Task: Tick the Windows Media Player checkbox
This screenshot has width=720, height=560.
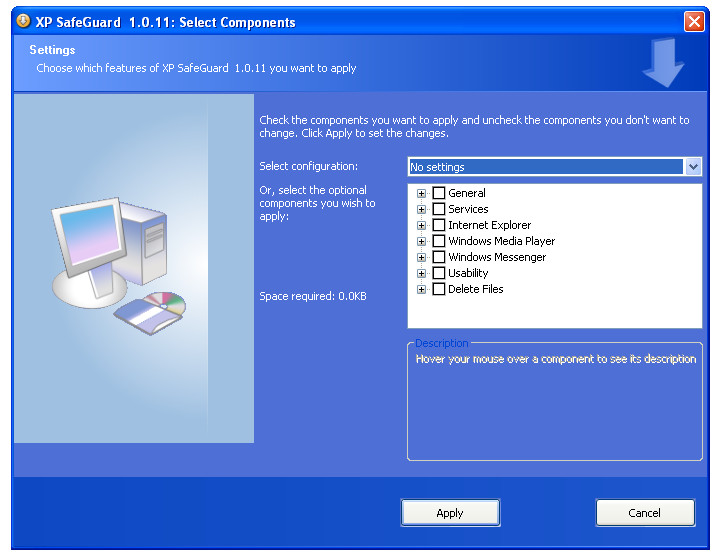Action: click(439, 241)
